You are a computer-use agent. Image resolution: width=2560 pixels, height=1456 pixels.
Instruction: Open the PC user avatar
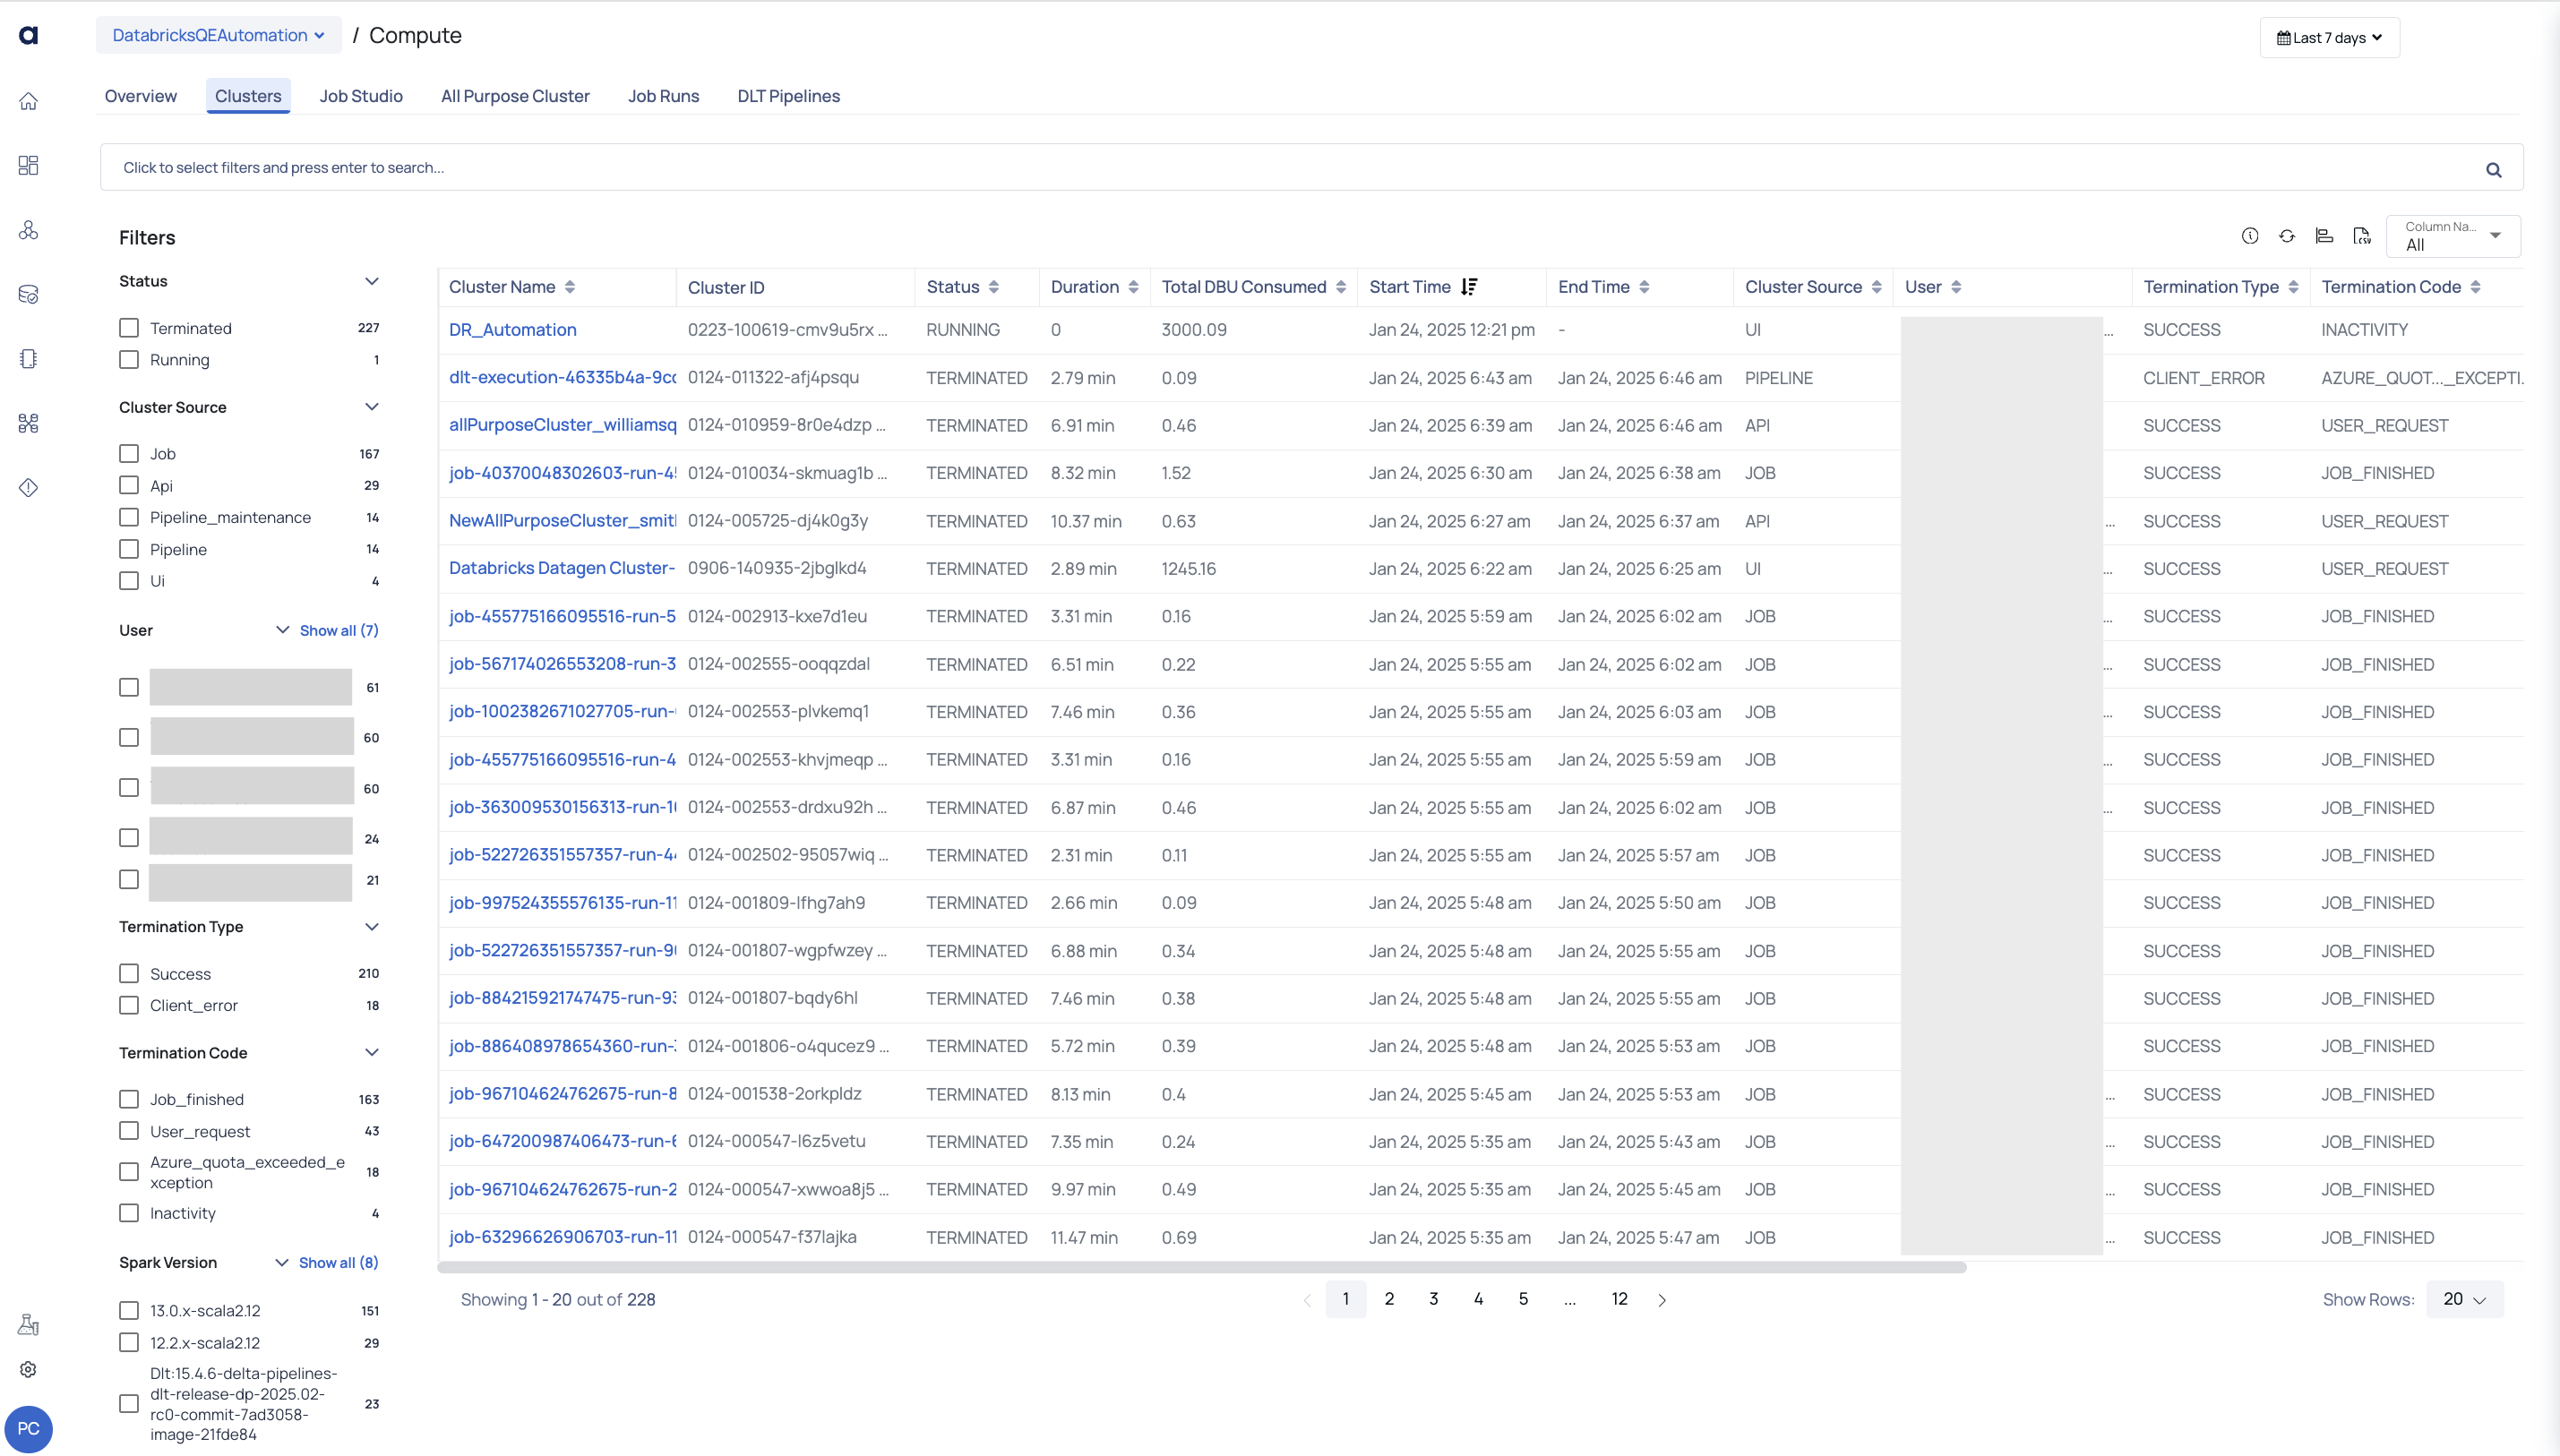click(x=28, y=1428)
